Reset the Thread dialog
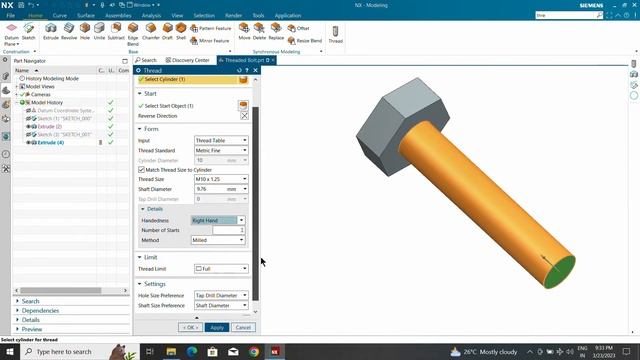This screenshot has height=360, width=640. pos(239,70)
